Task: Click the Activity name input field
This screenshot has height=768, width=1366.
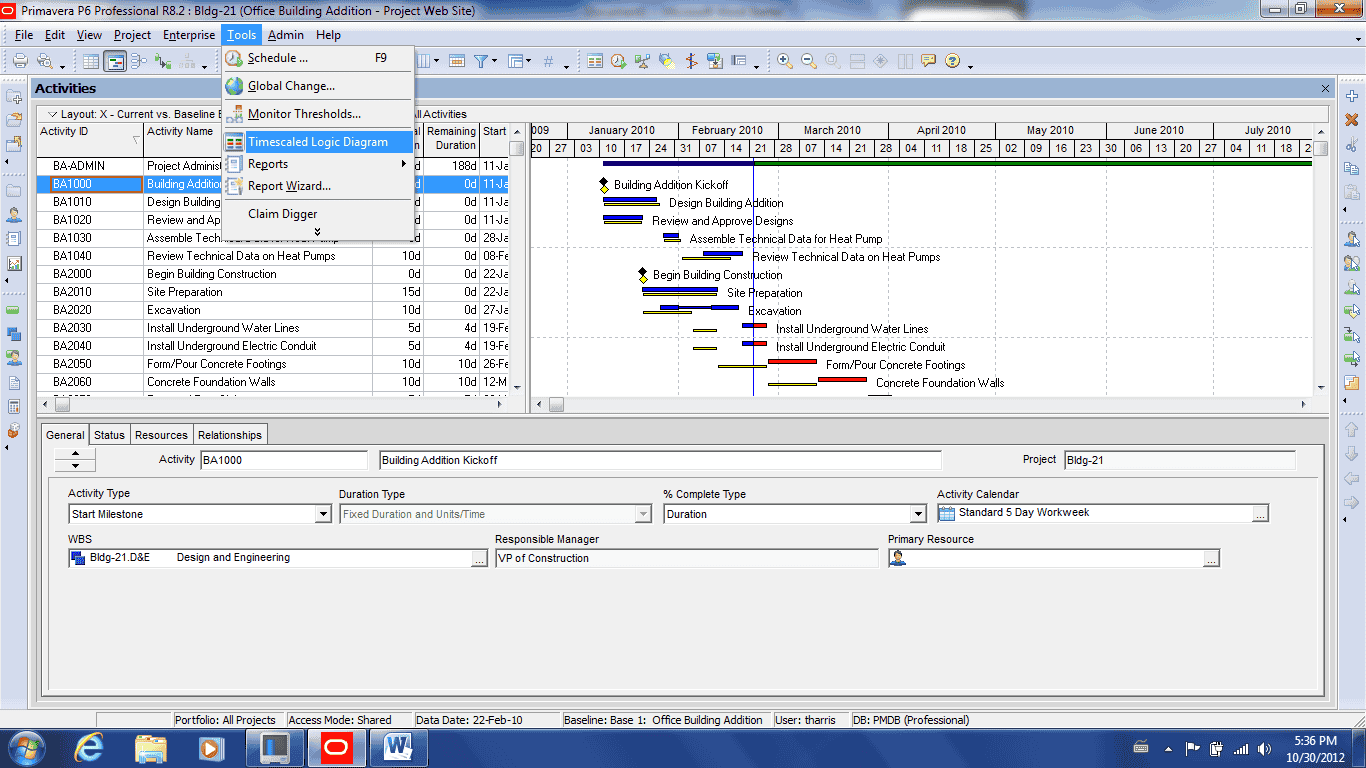Action: 660,460
